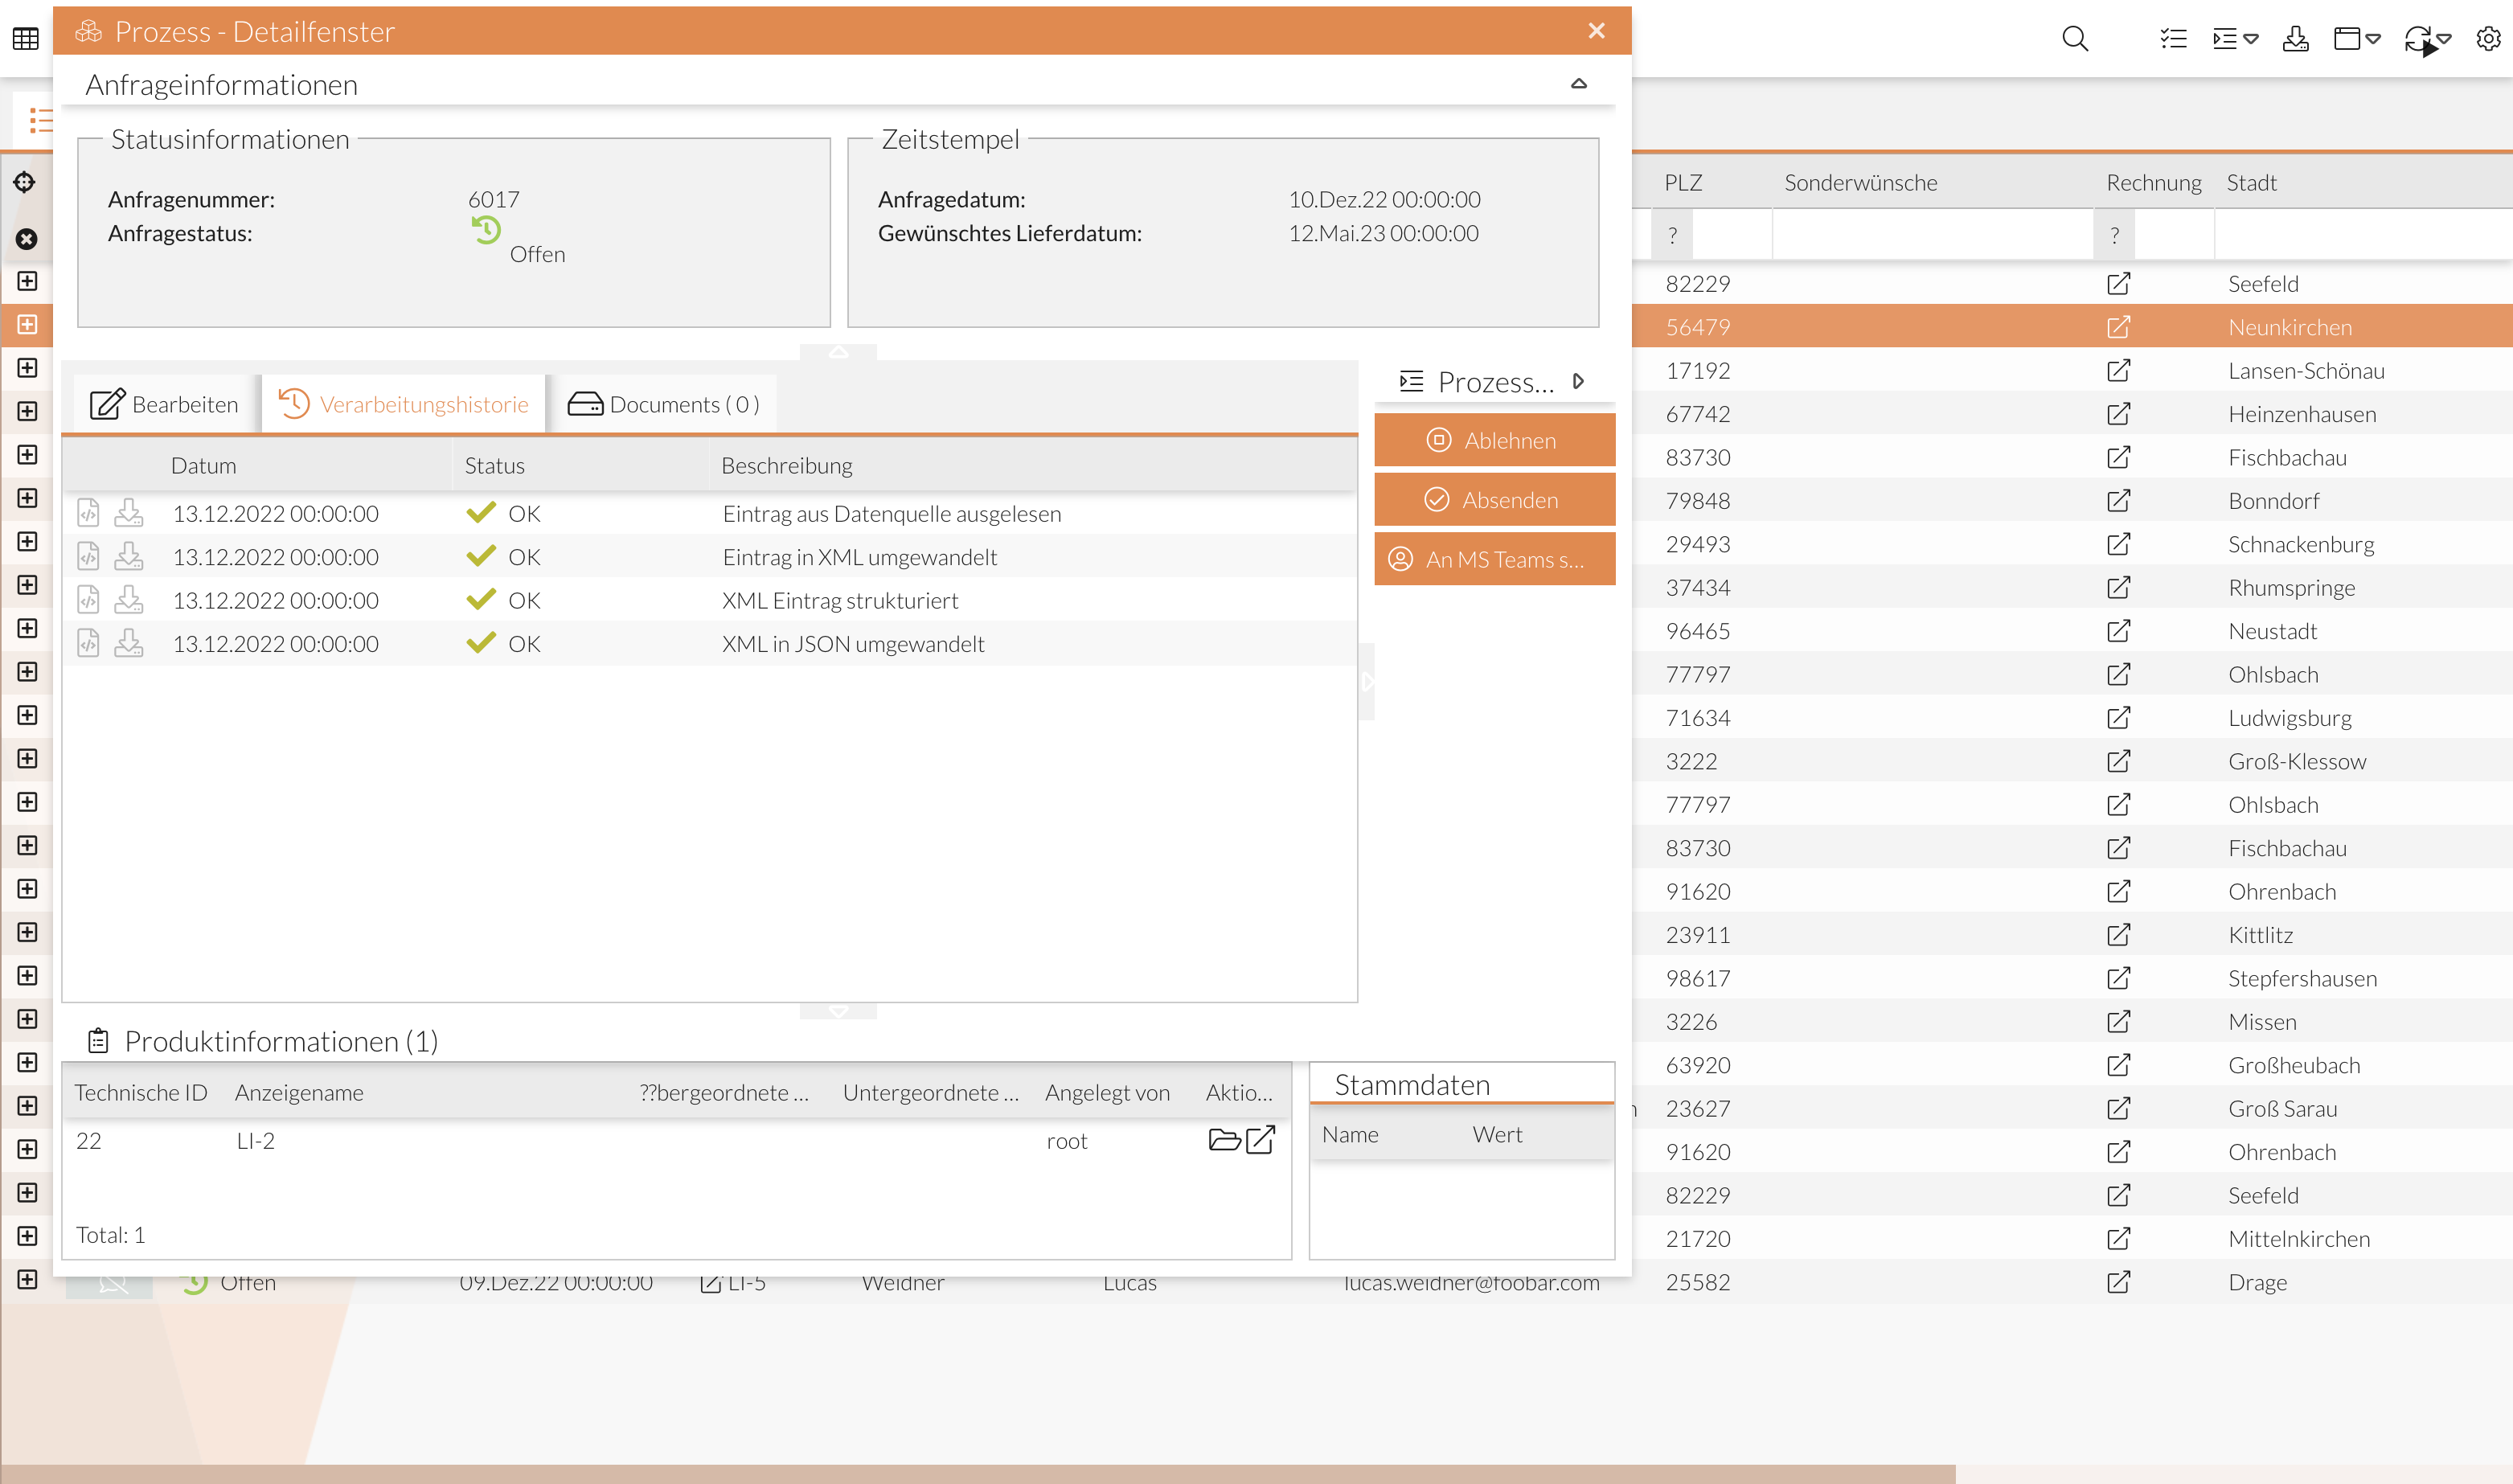This screenshot has height=1484, width=2513.
Task: Click the search magnifier icon in toolbar
Action: pos(2075,39)
